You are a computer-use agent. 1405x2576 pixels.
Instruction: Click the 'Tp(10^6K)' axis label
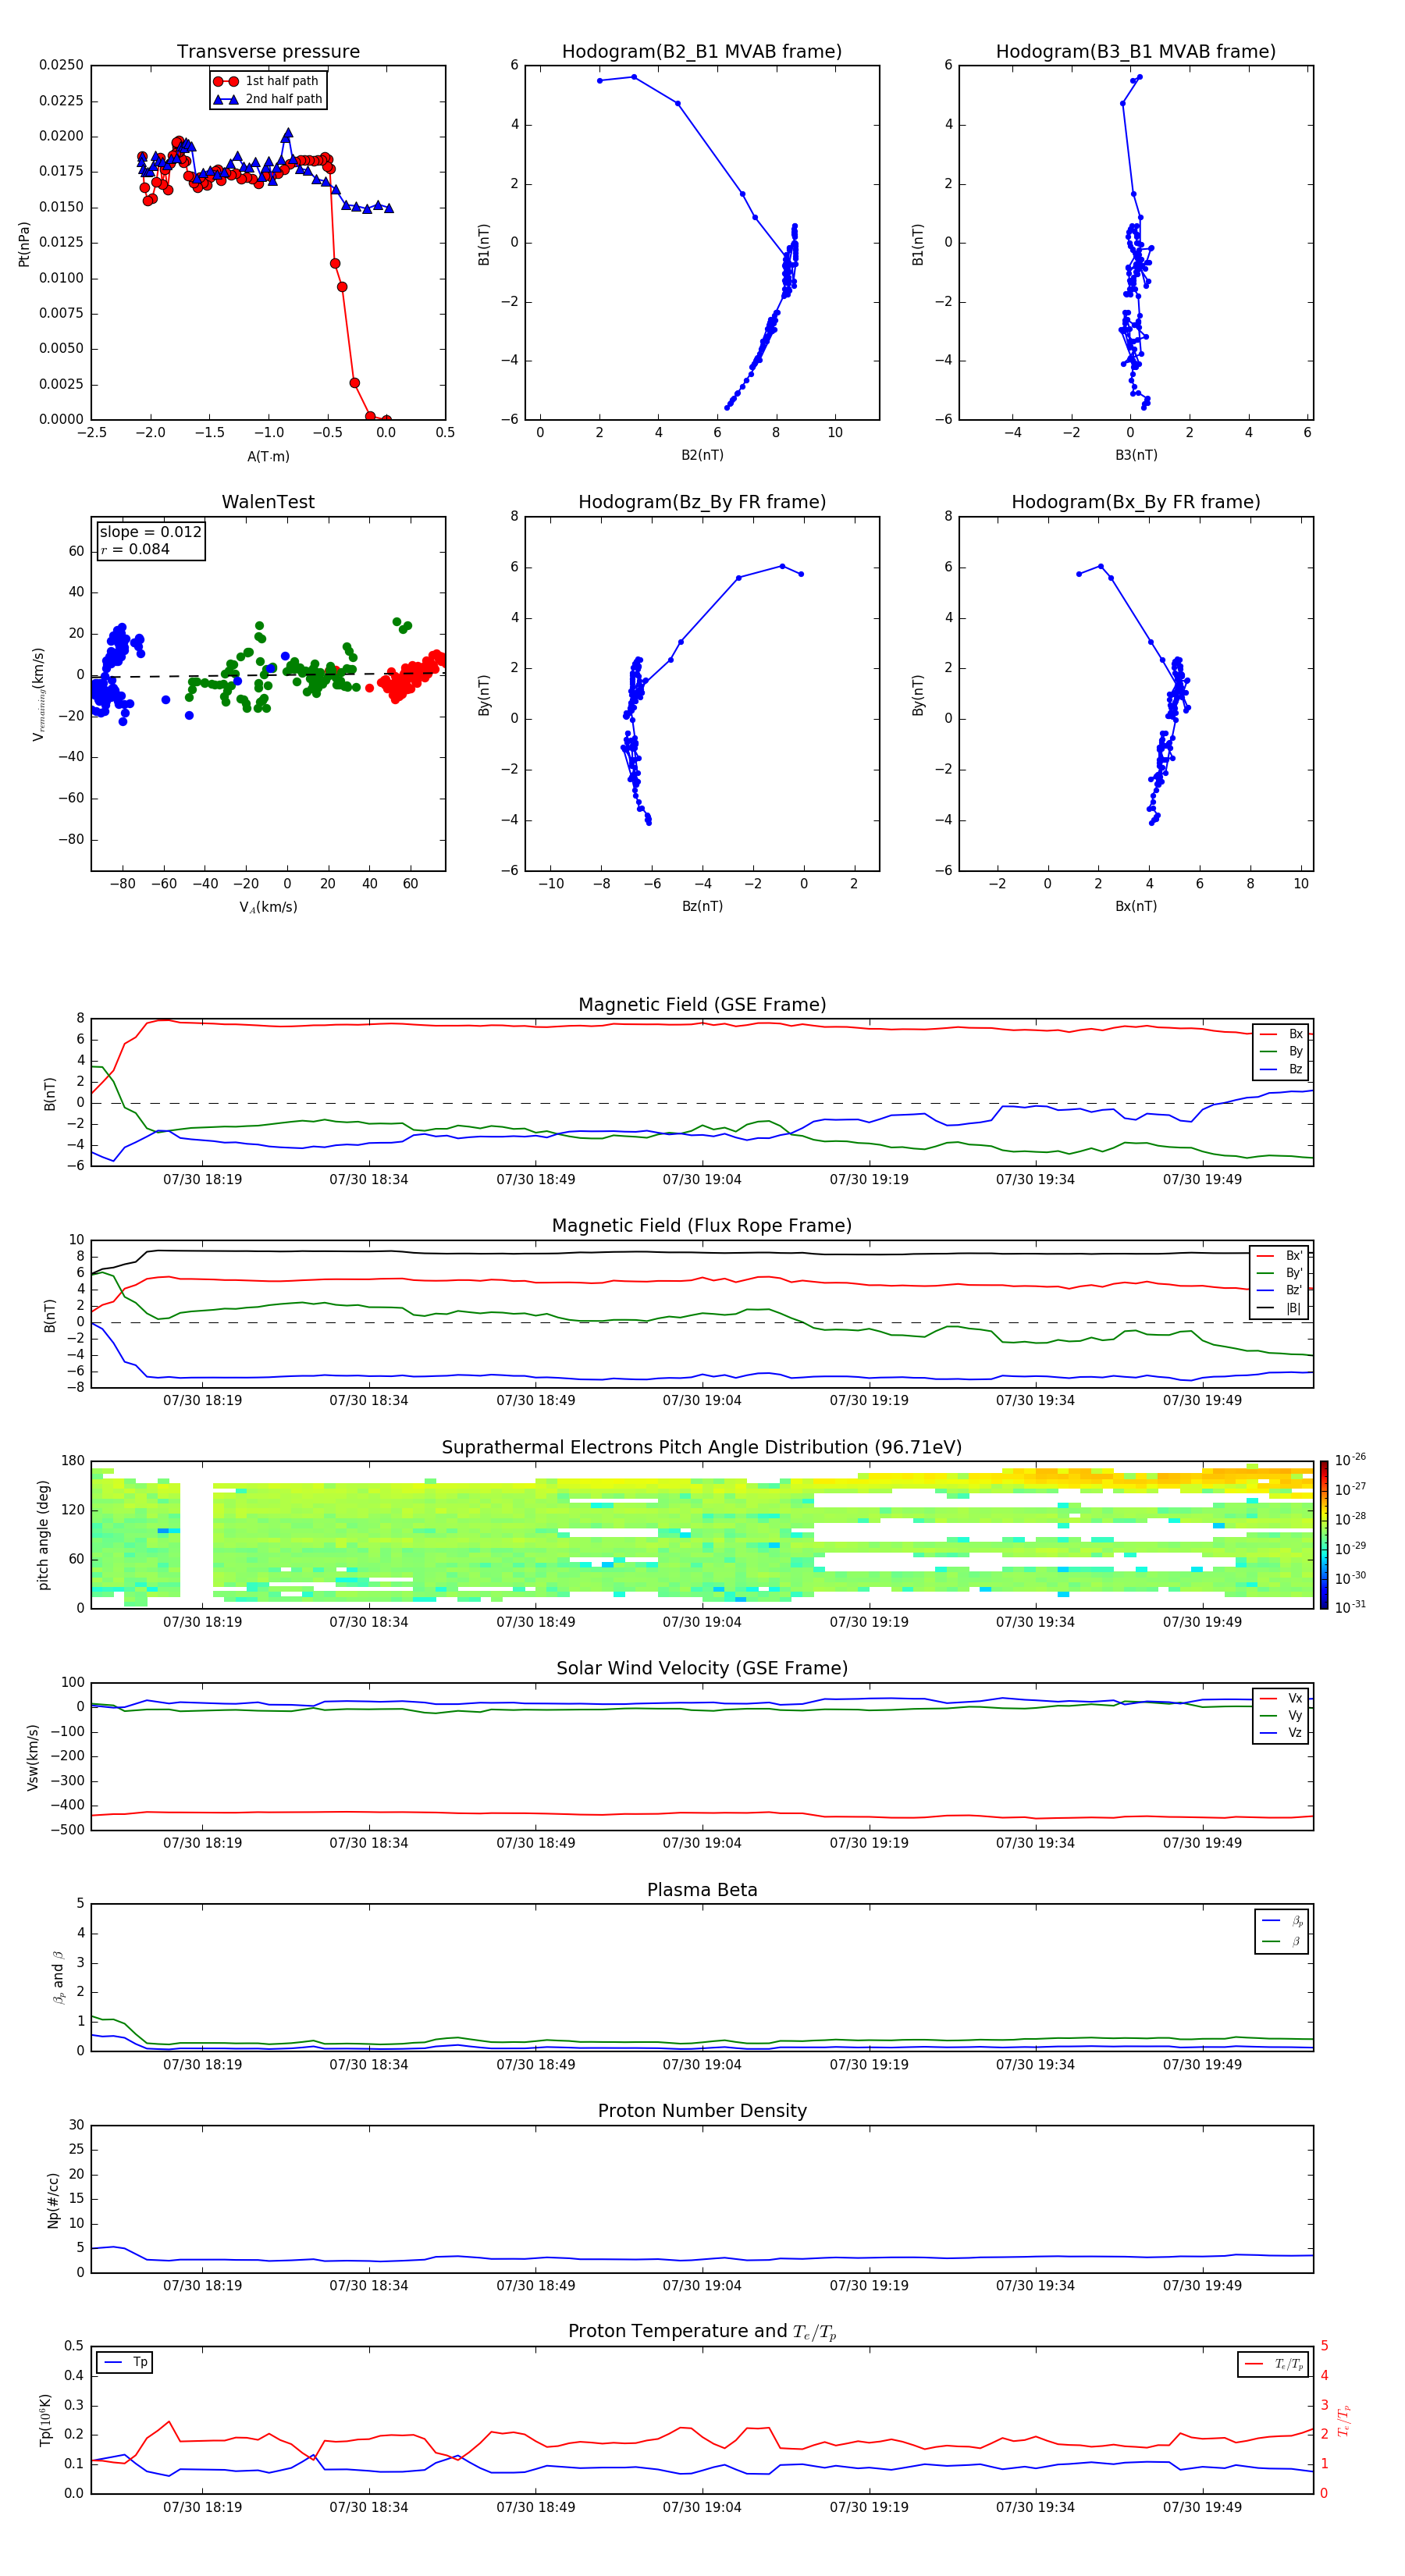pos(45,2420)
